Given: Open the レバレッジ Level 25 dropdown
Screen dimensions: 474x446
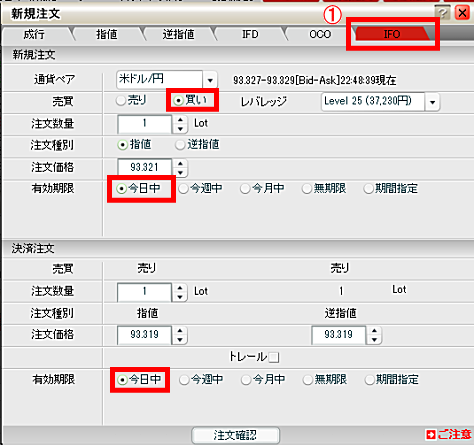Looking at the screenshot, I should (432, 102).
